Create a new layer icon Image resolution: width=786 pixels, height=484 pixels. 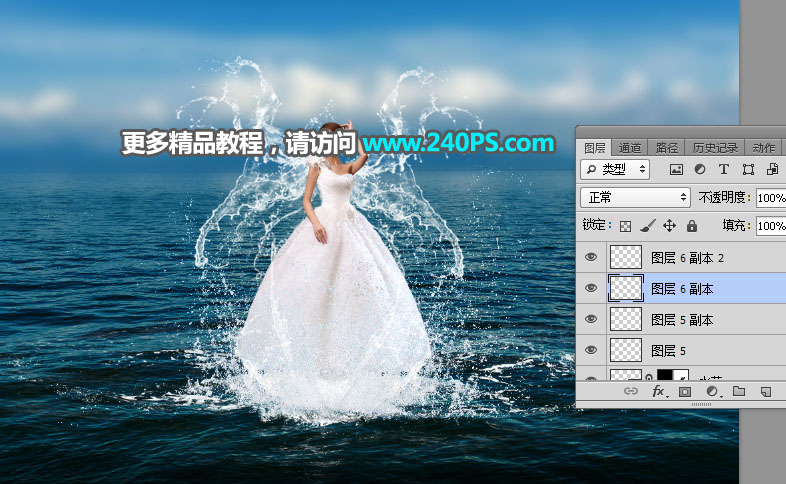click(x=765, y=392)
